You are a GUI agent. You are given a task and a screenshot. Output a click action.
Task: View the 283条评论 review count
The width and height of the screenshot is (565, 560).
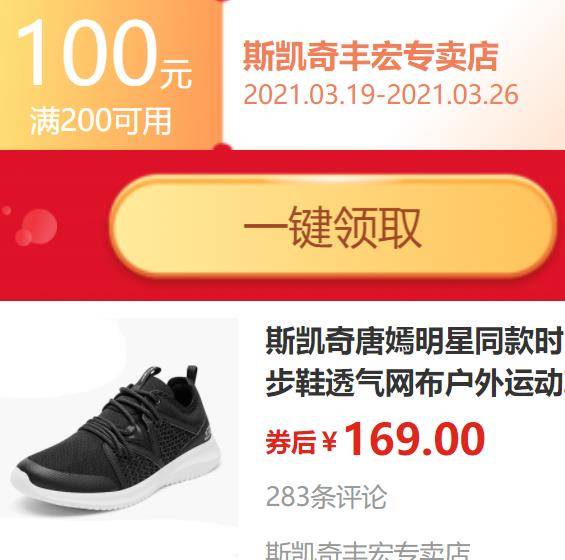[326, 497]
